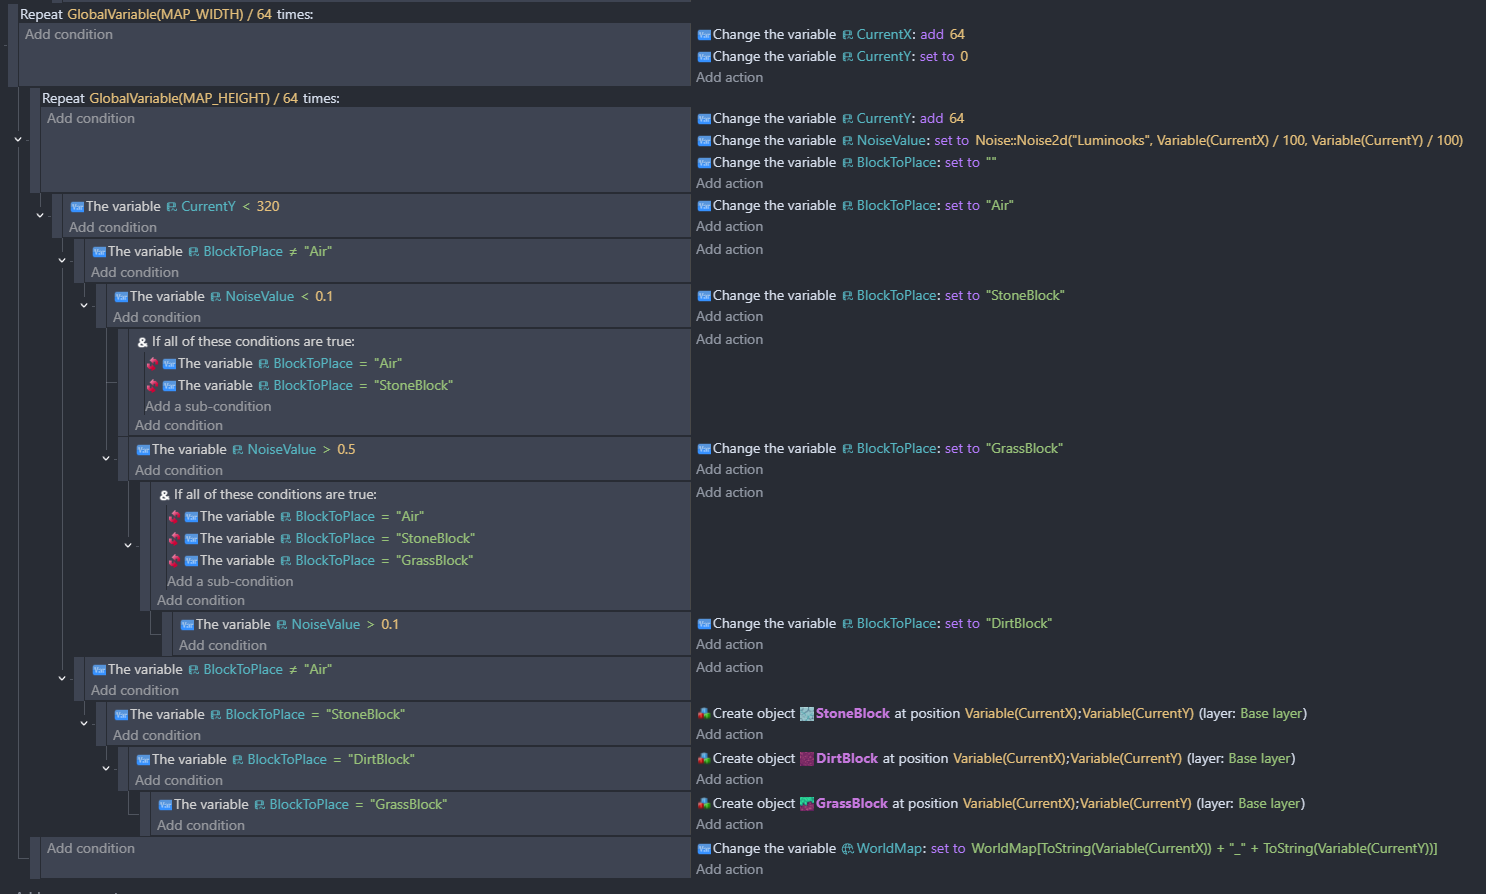Click the GrassBlock object icon in Create object action
The width and height of the screenshot is (1486, 894).
pos(807,804)
